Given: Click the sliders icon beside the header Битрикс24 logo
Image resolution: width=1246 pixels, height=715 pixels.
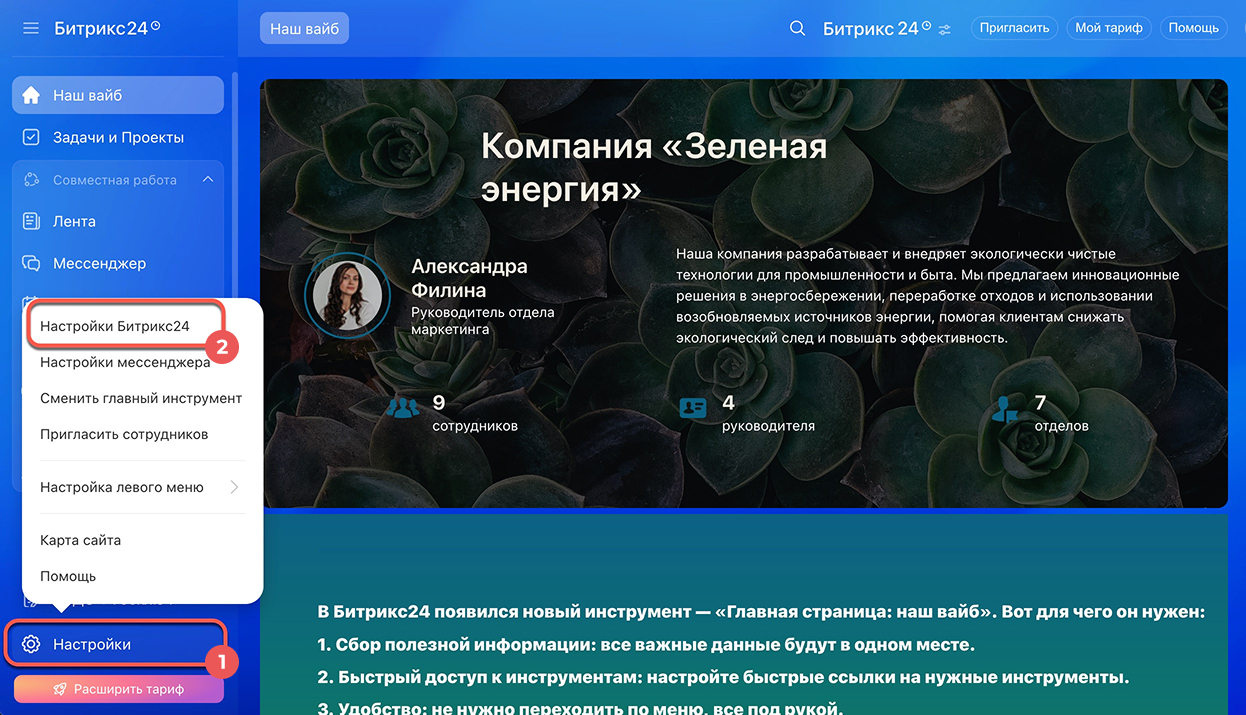Looking at the screenshot, I should (945, 29).
